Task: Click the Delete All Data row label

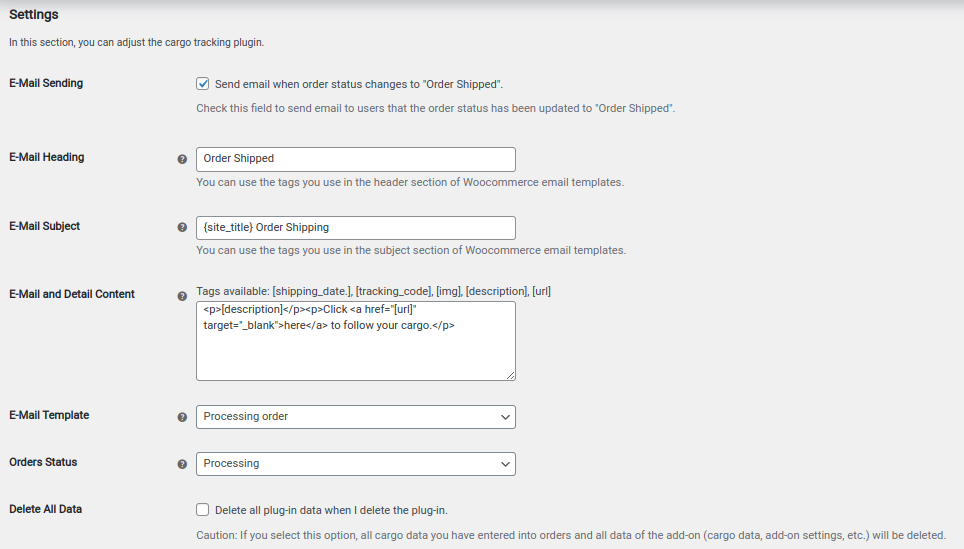Action: pyautogui.click(x=45, y=509)
